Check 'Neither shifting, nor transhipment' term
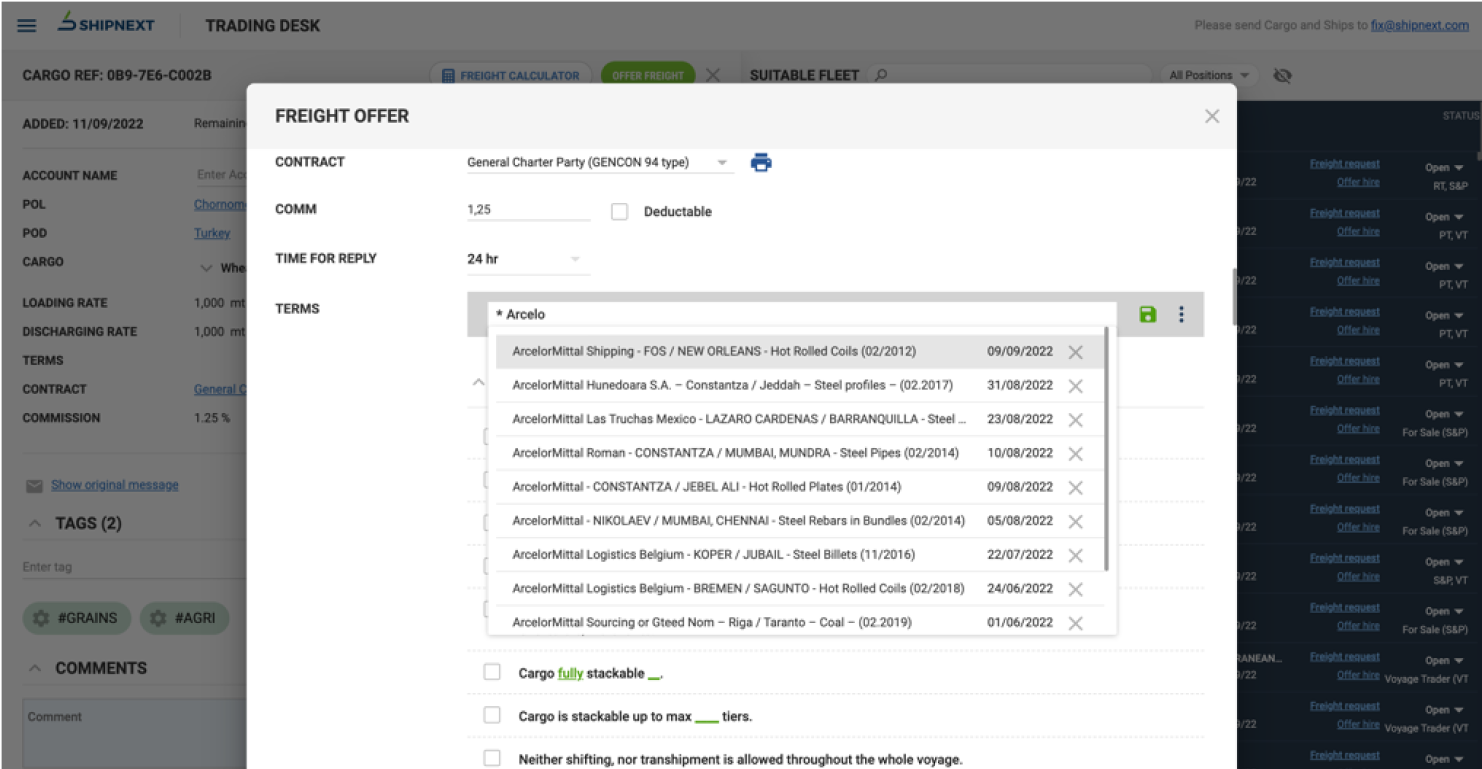1482x769 pixels. [492, 759]
